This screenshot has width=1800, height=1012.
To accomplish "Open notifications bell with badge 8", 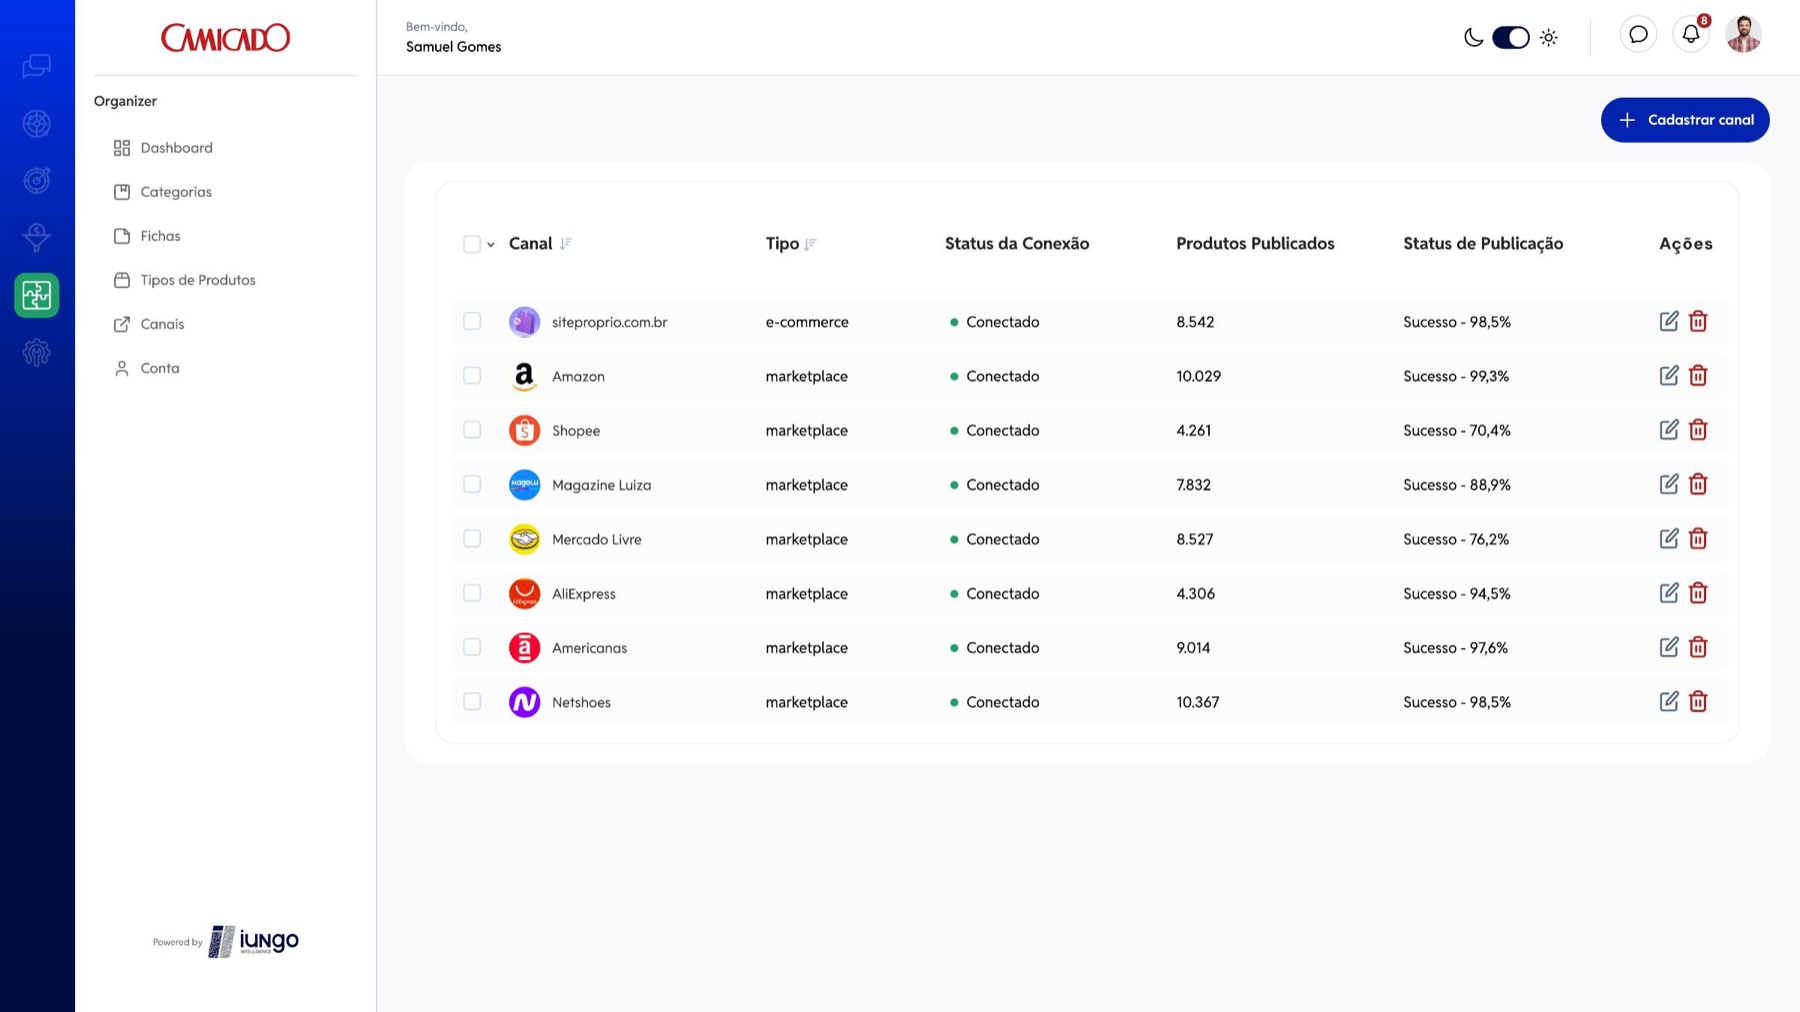I will 1691,35.
